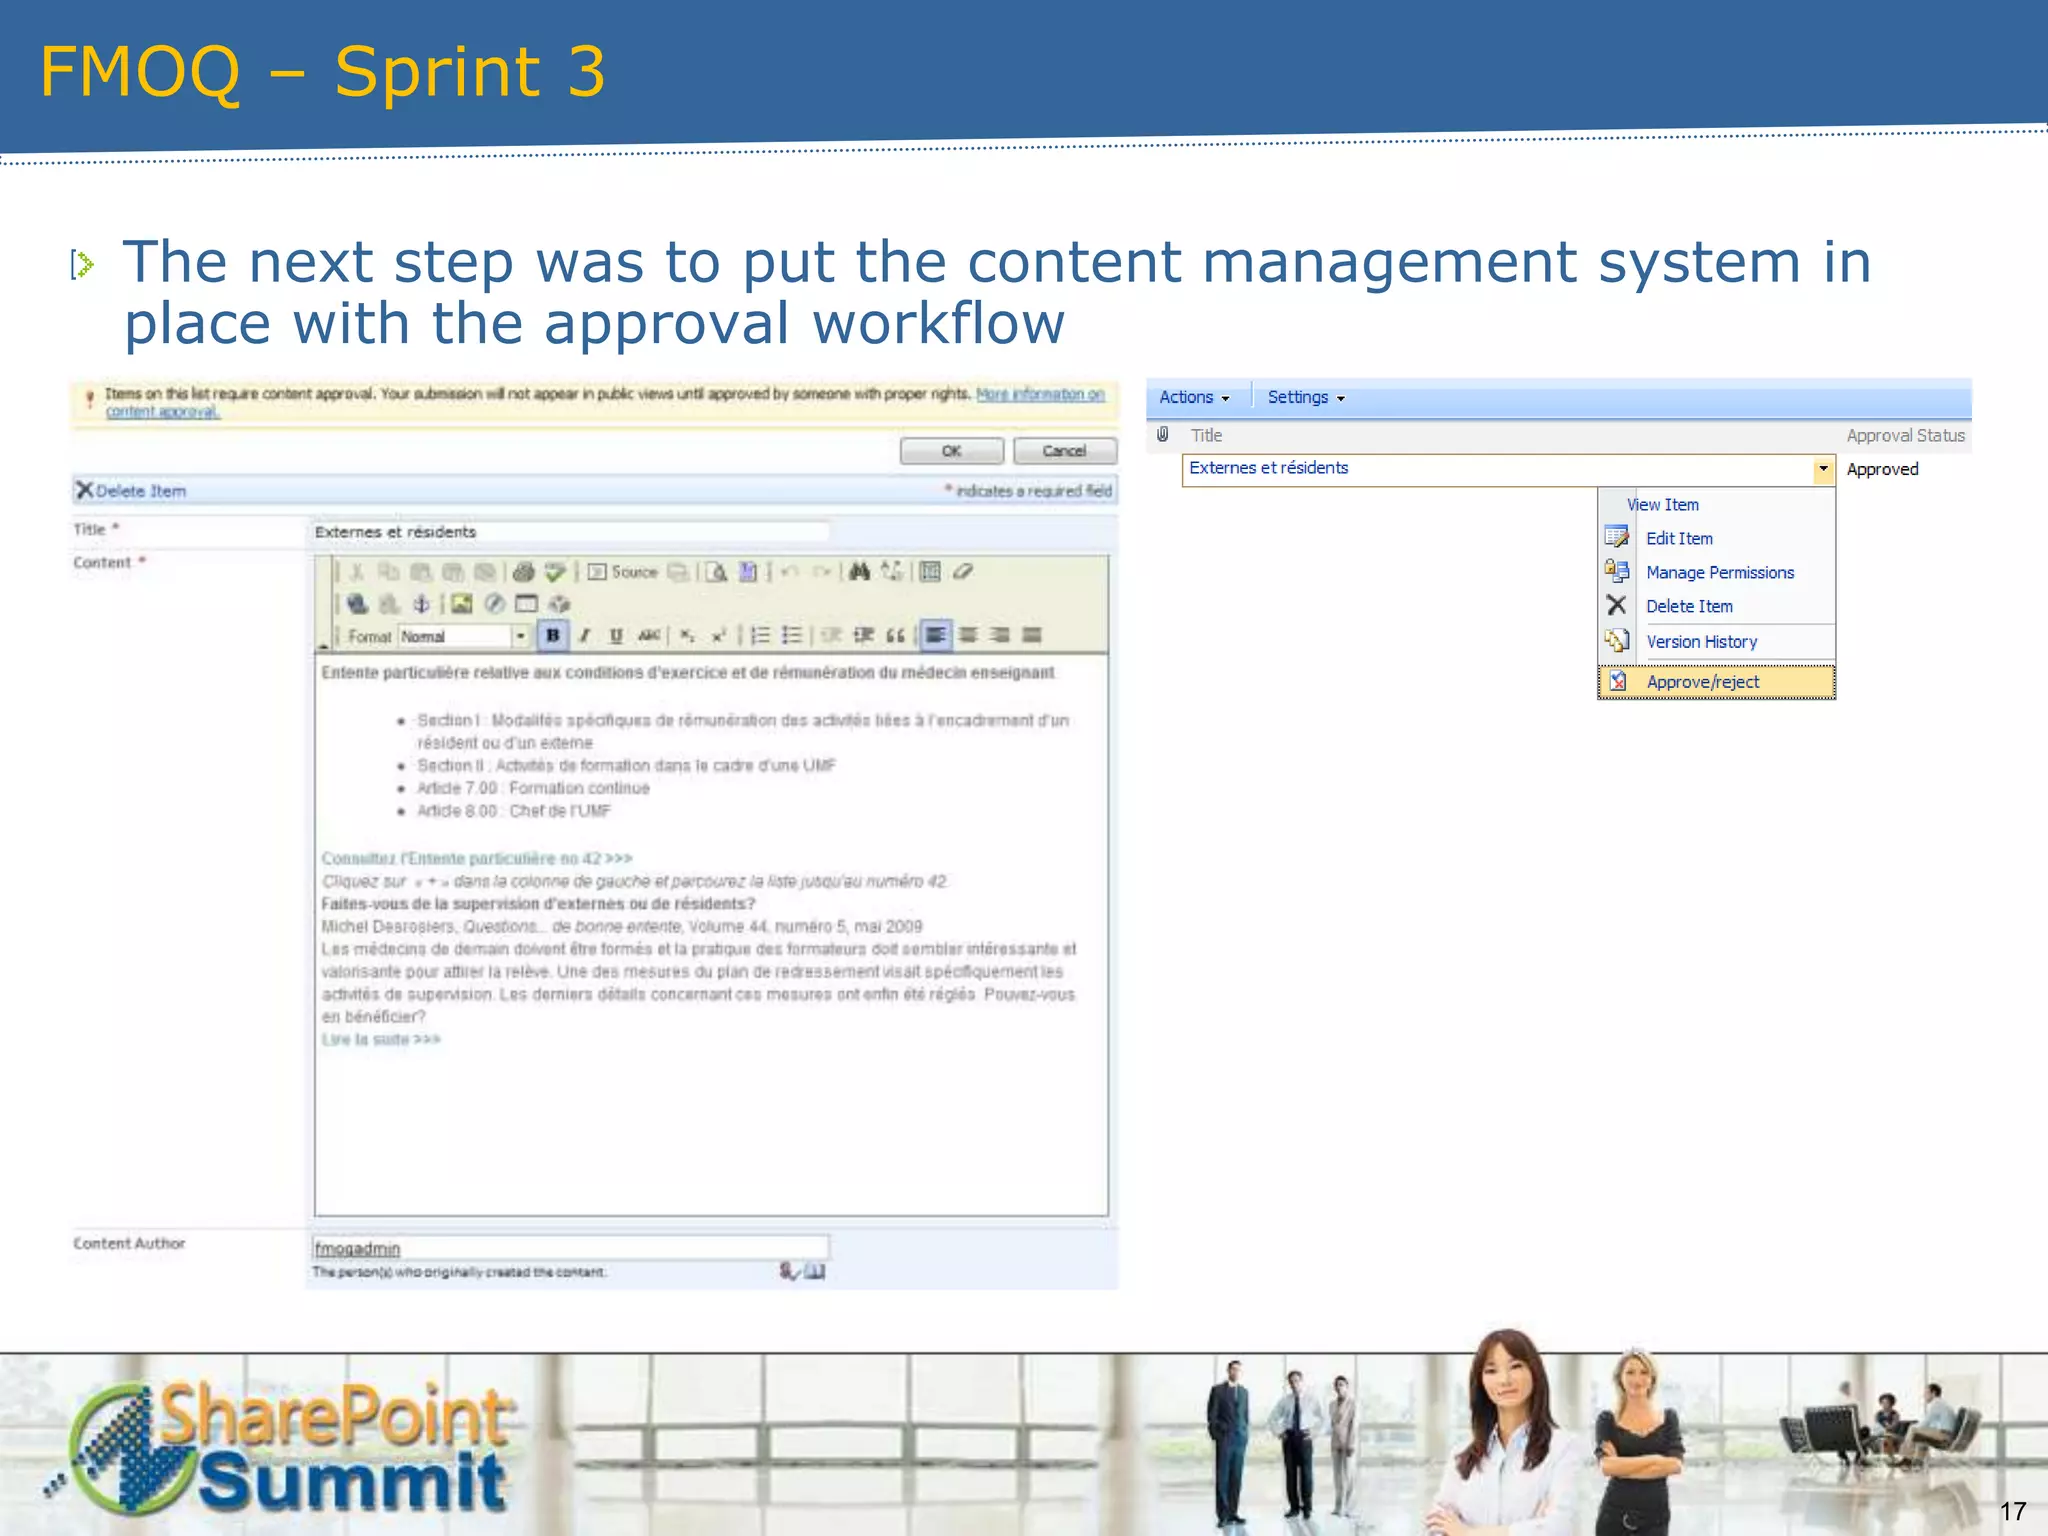Screen dimensions: 2048x1536
Task: Select Approve/reject menu entry
Action: pyautogui.click(x=1716, y=682)
